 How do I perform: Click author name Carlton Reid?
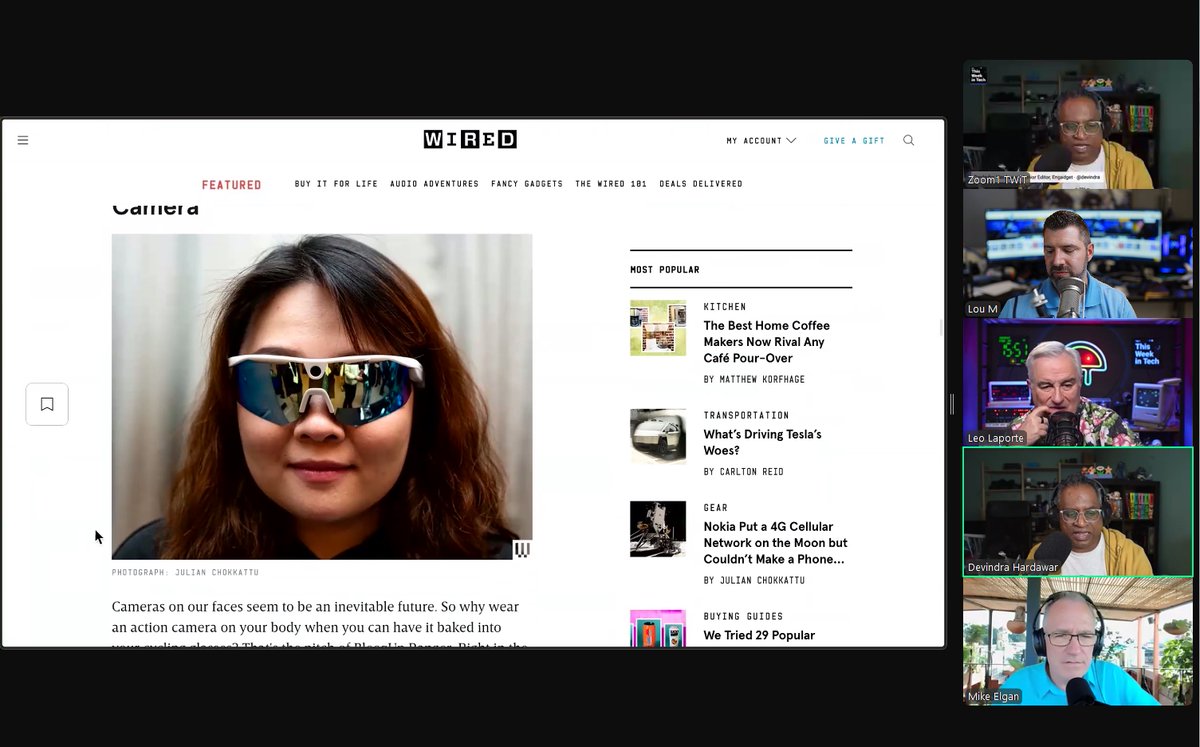click(751, 472)
